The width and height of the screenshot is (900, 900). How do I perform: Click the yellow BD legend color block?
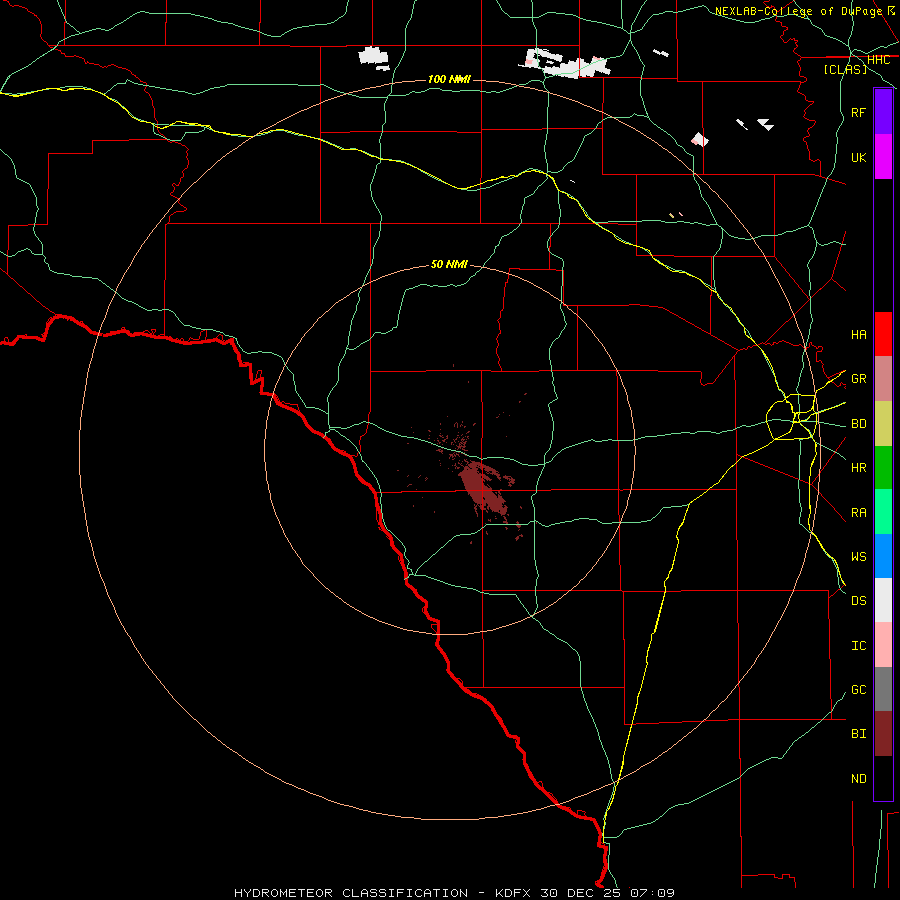(x=883, y=423)
